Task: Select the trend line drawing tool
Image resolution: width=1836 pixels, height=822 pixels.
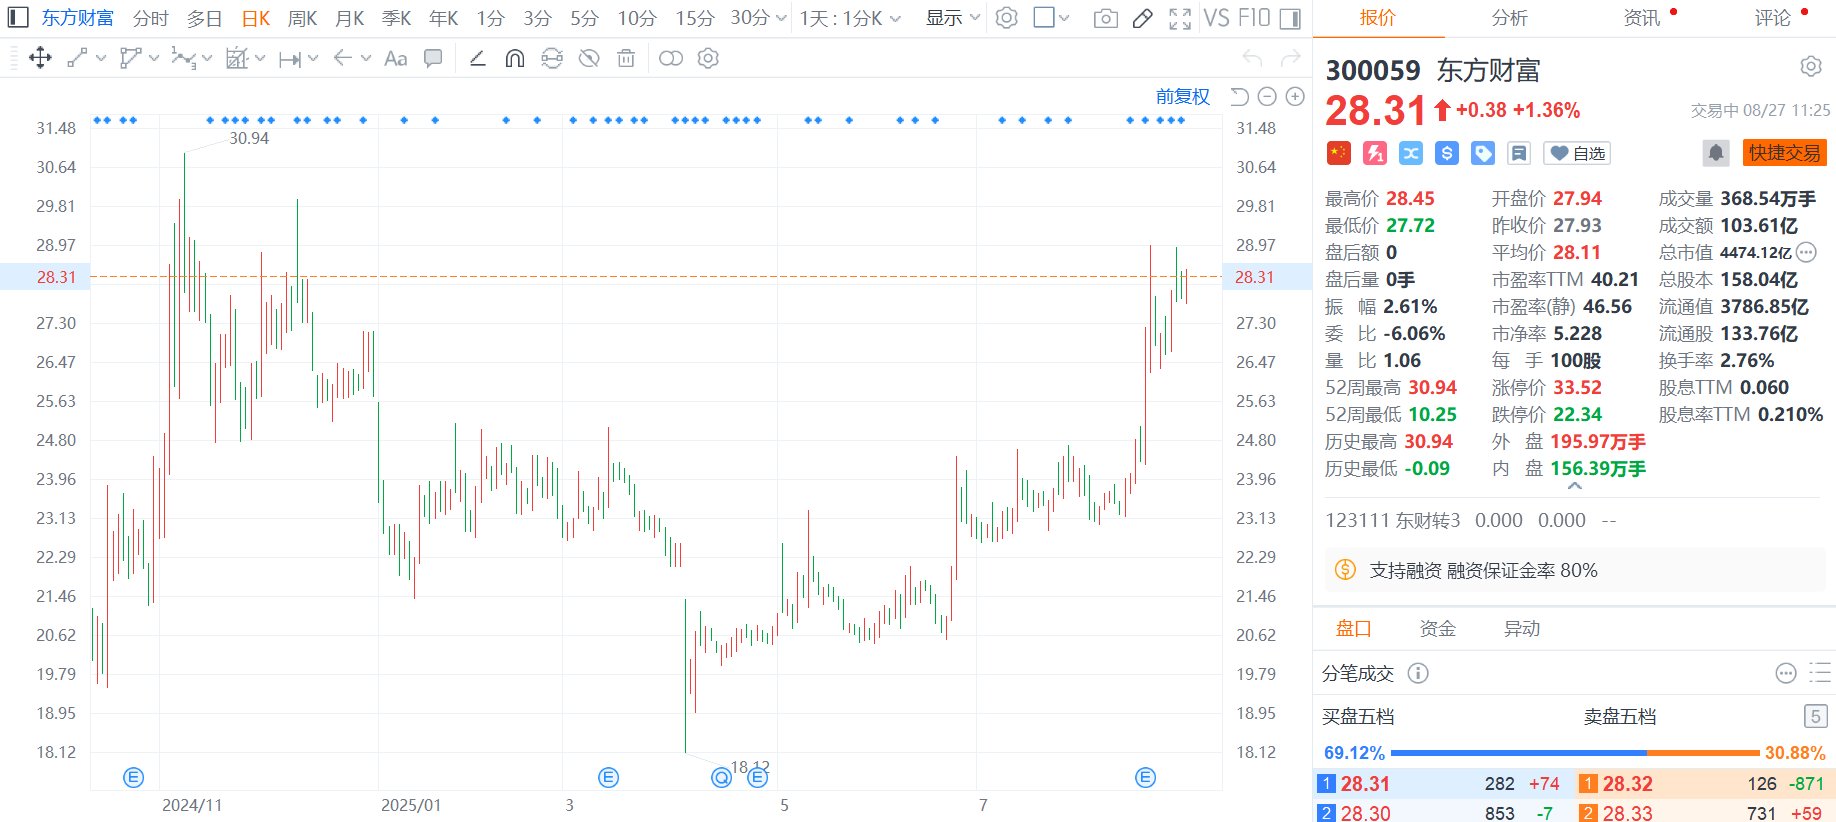Action: coord(78,58)
